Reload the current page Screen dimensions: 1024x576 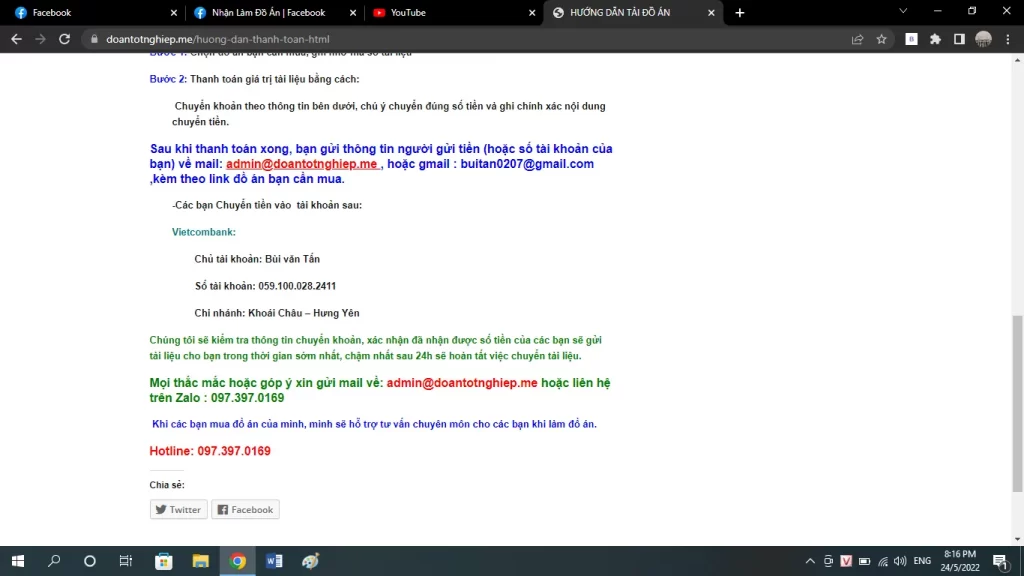(64, 39)
